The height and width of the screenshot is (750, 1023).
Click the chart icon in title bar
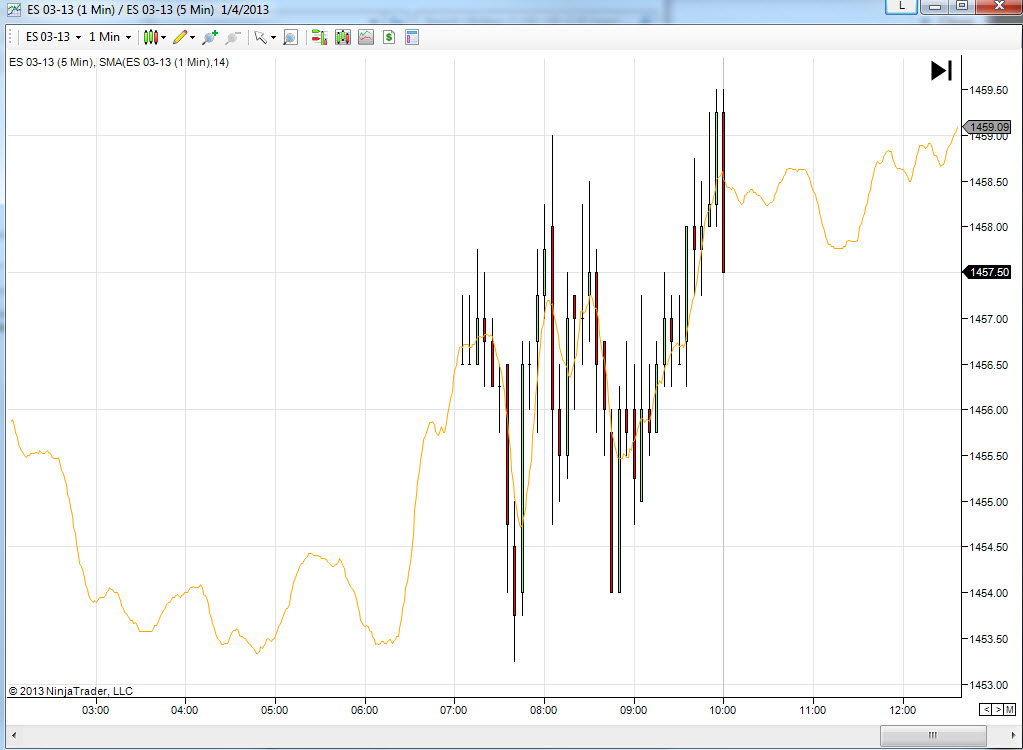[13, 10]
